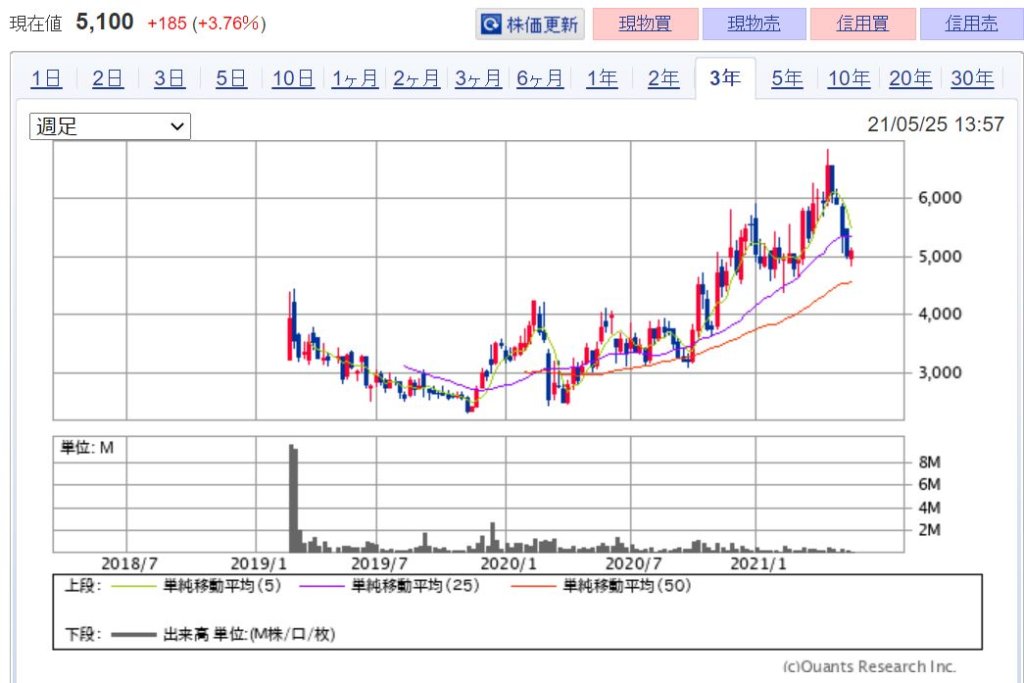Image resolution: width=1024 pixels, height=683 pixels.
Task: Show the 20年 chart period
Action: 910,78
